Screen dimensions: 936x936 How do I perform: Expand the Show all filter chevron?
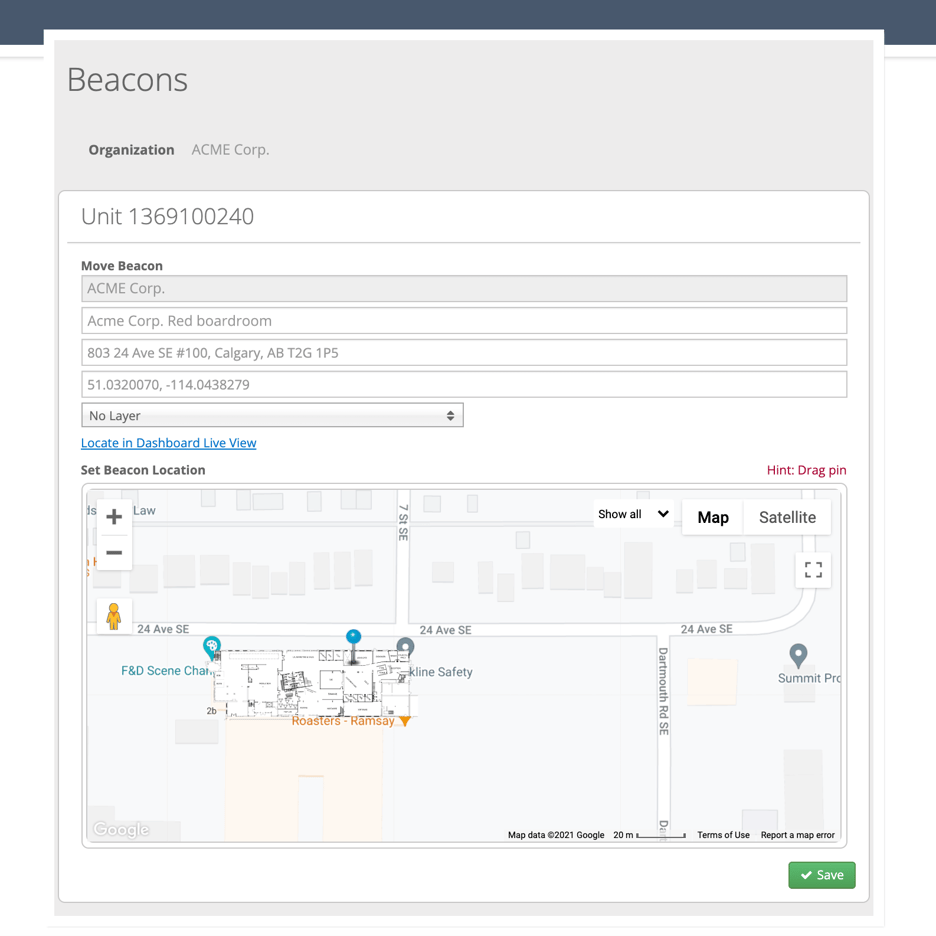coord(664,513)
